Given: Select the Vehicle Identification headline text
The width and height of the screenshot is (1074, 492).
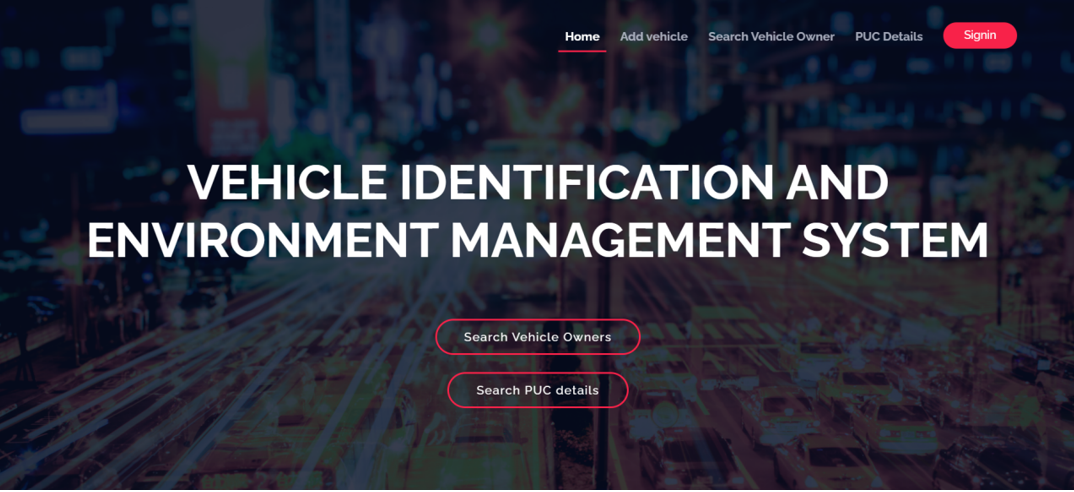Looking at the screenshot, I should 538,211.
